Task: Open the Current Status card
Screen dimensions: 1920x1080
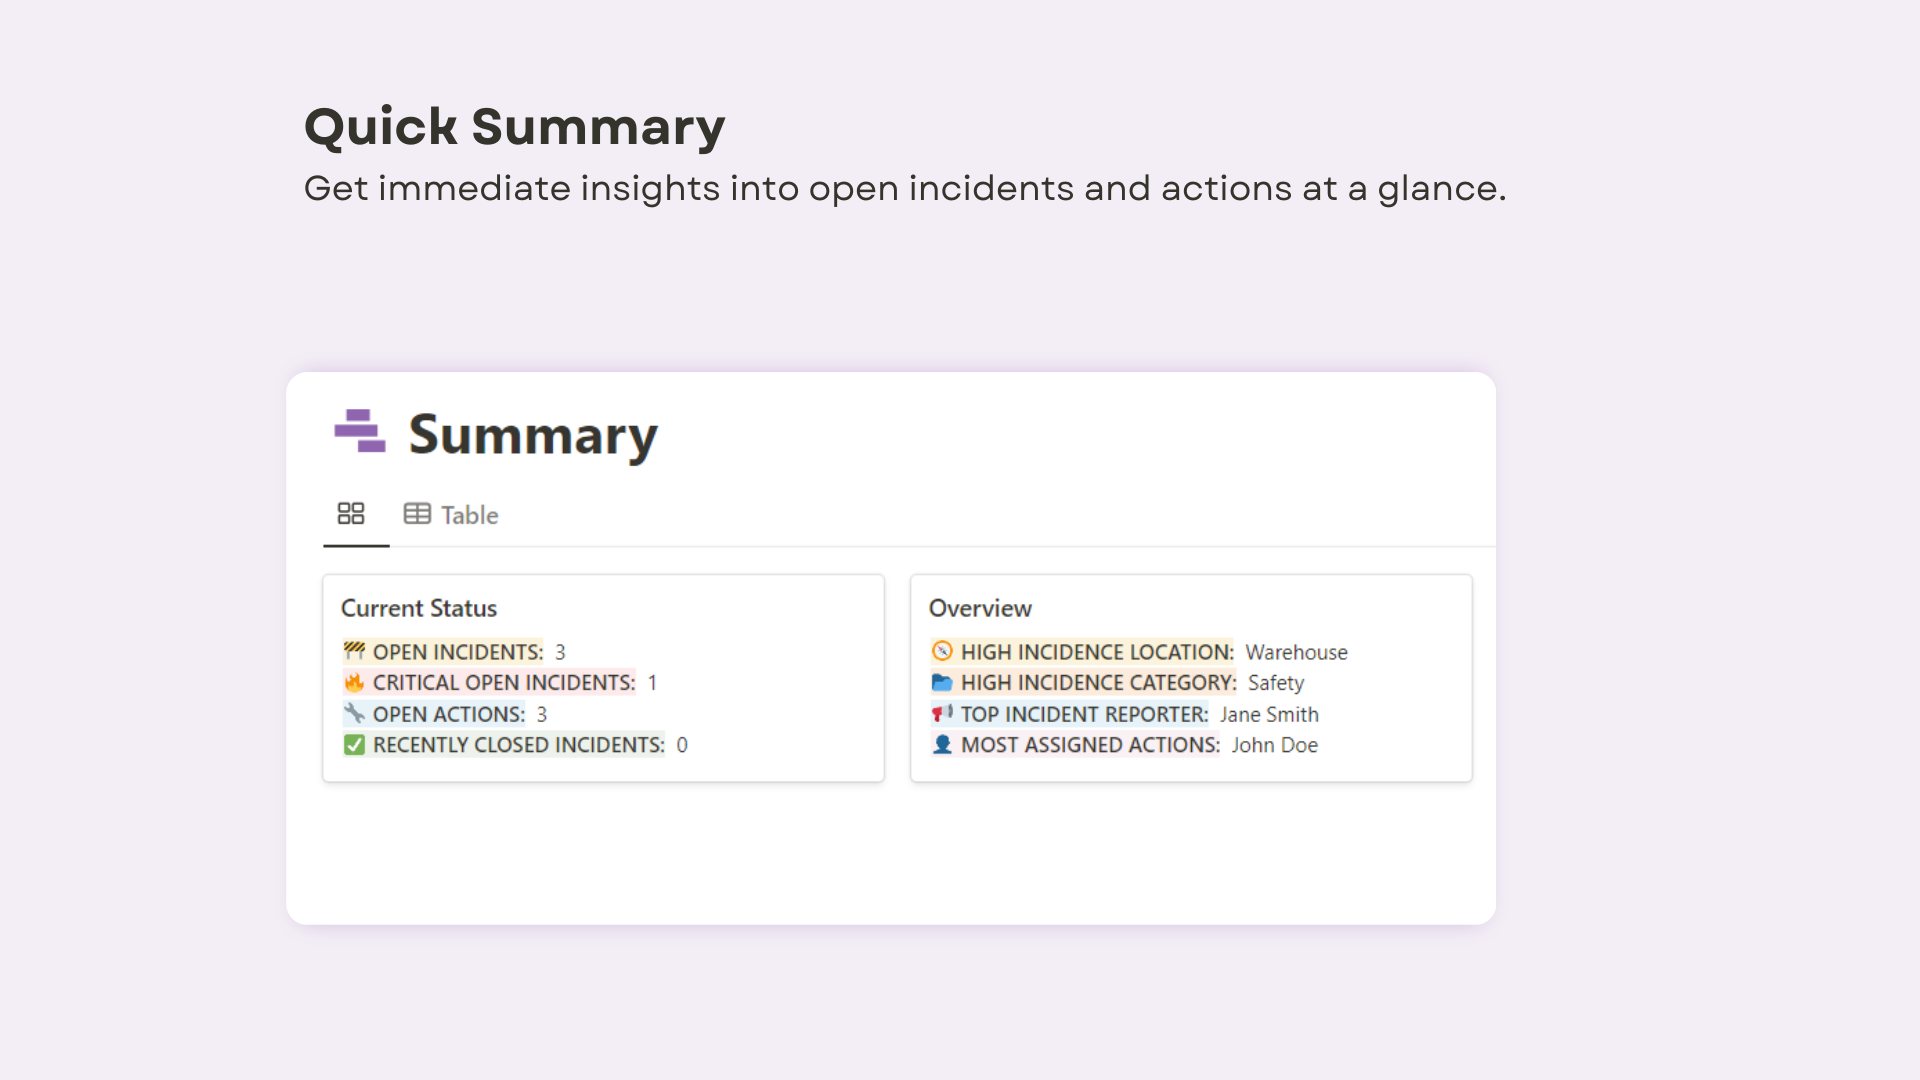Action: 603,678
